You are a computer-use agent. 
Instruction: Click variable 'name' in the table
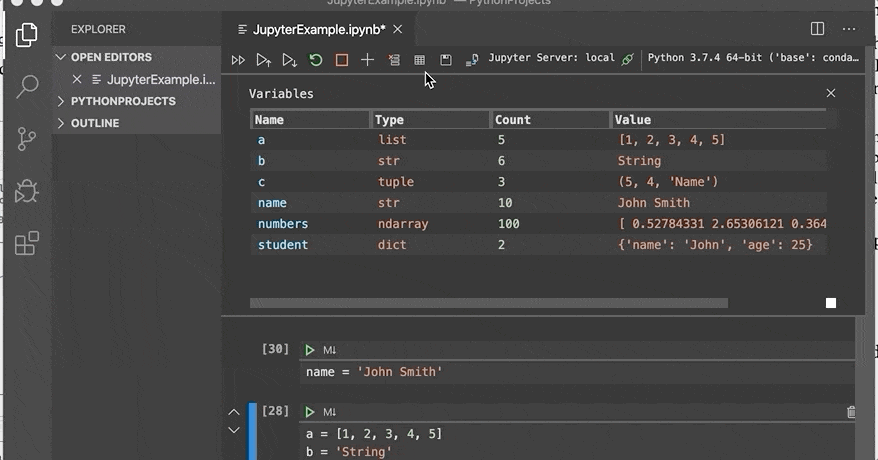tap(272, 203)
